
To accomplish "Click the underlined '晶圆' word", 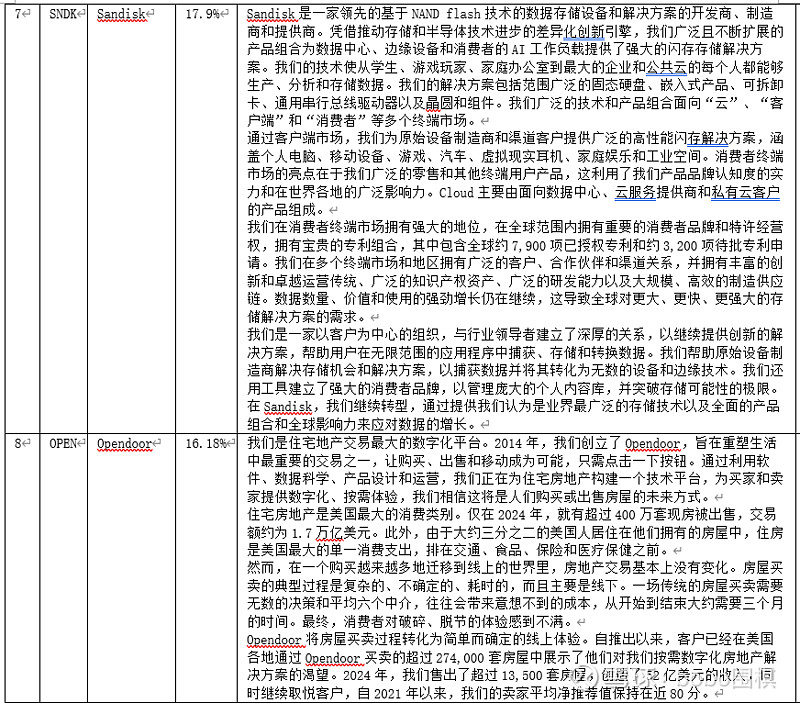I will (x=439, y=103).
